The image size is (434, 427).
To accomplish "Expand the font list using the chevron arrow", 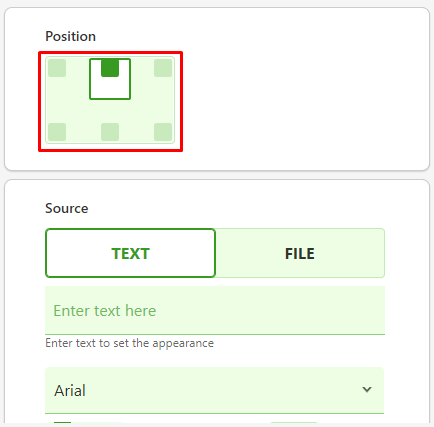I will (x=367, y=389).
